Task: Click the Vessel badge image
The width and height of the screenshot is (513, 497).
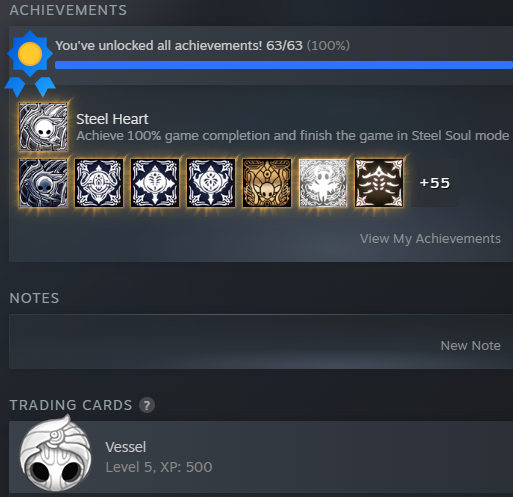Action: [x=55, y=454]
